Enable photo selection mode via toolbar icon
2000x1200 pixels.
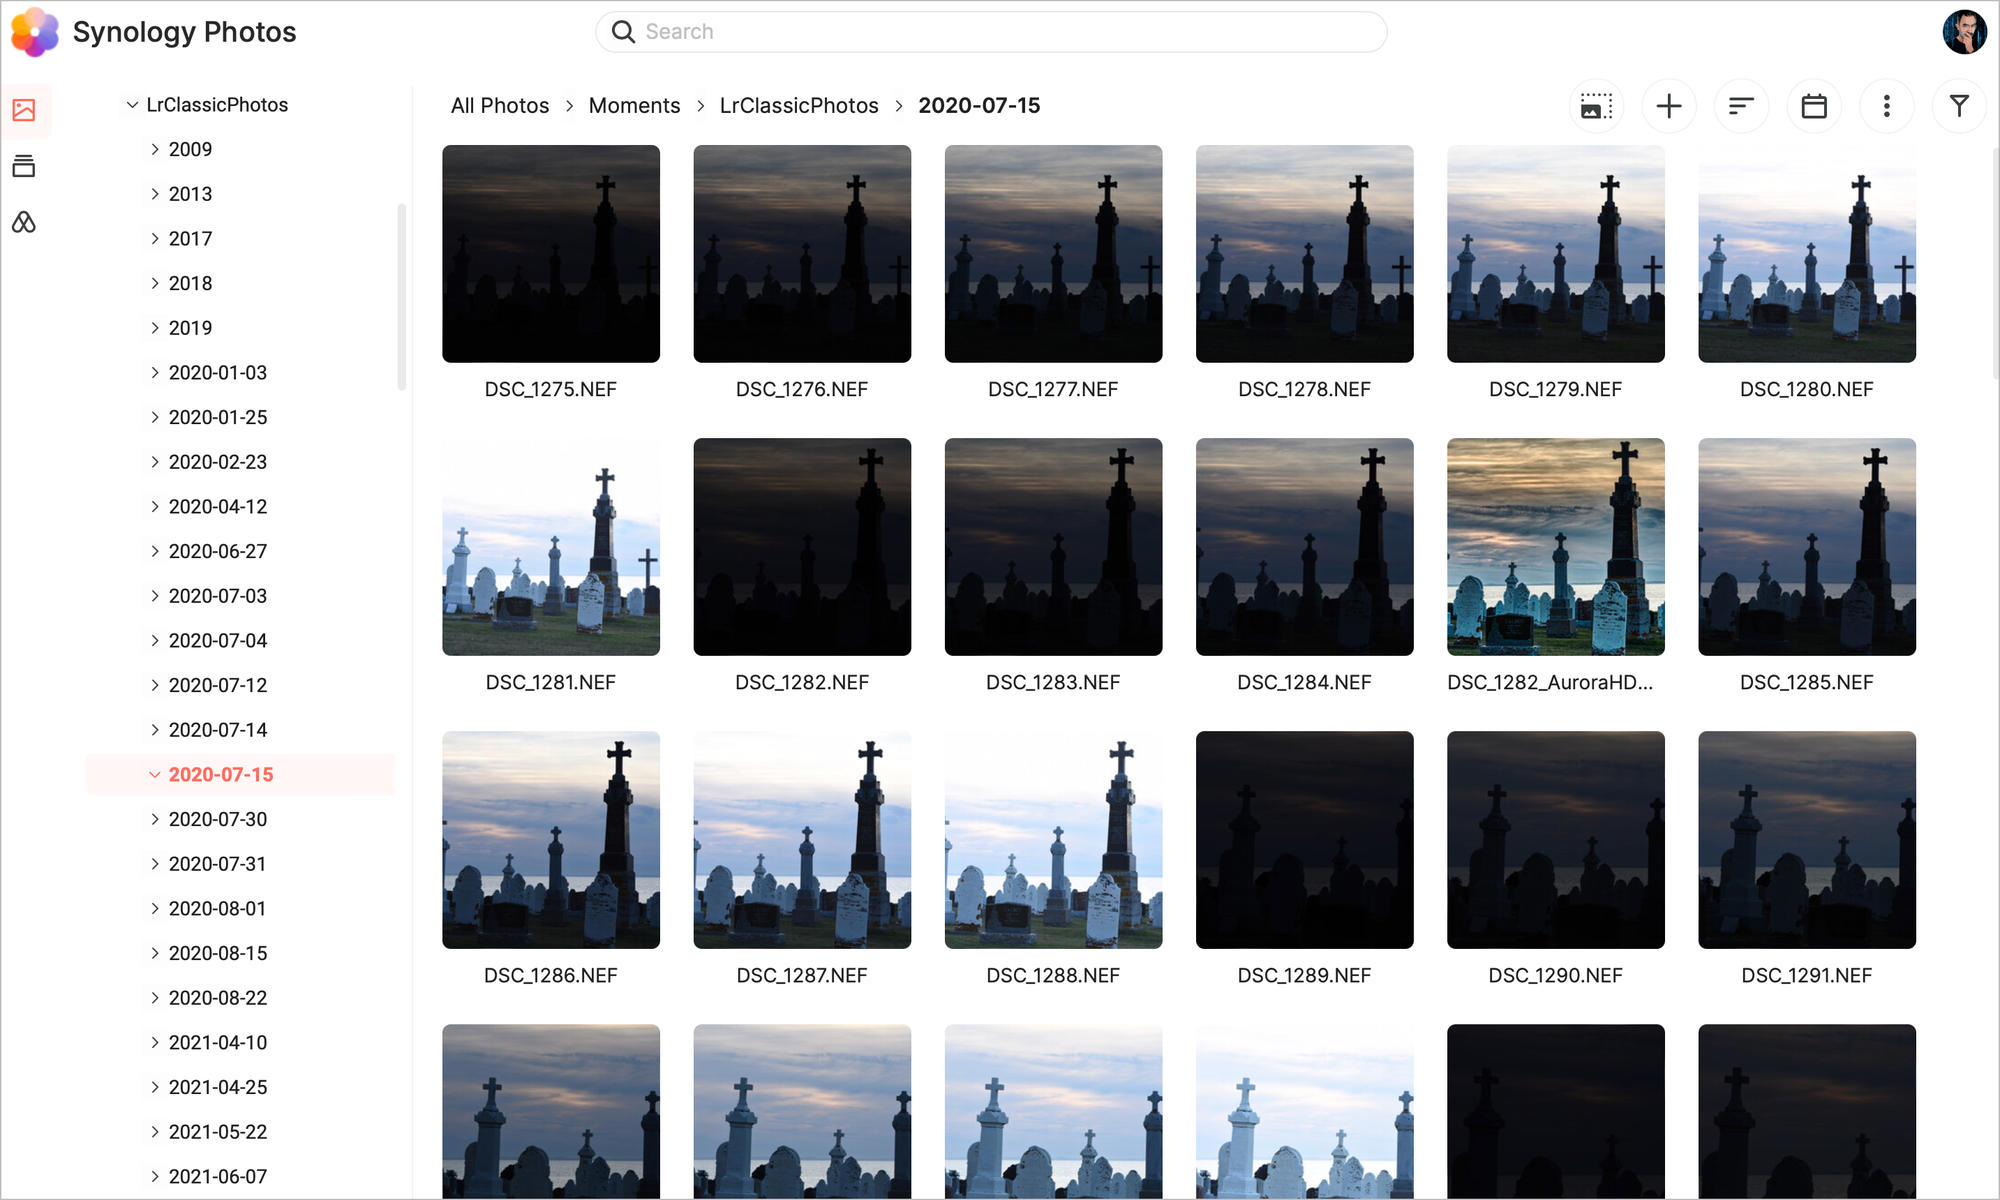click(1595, 105)
